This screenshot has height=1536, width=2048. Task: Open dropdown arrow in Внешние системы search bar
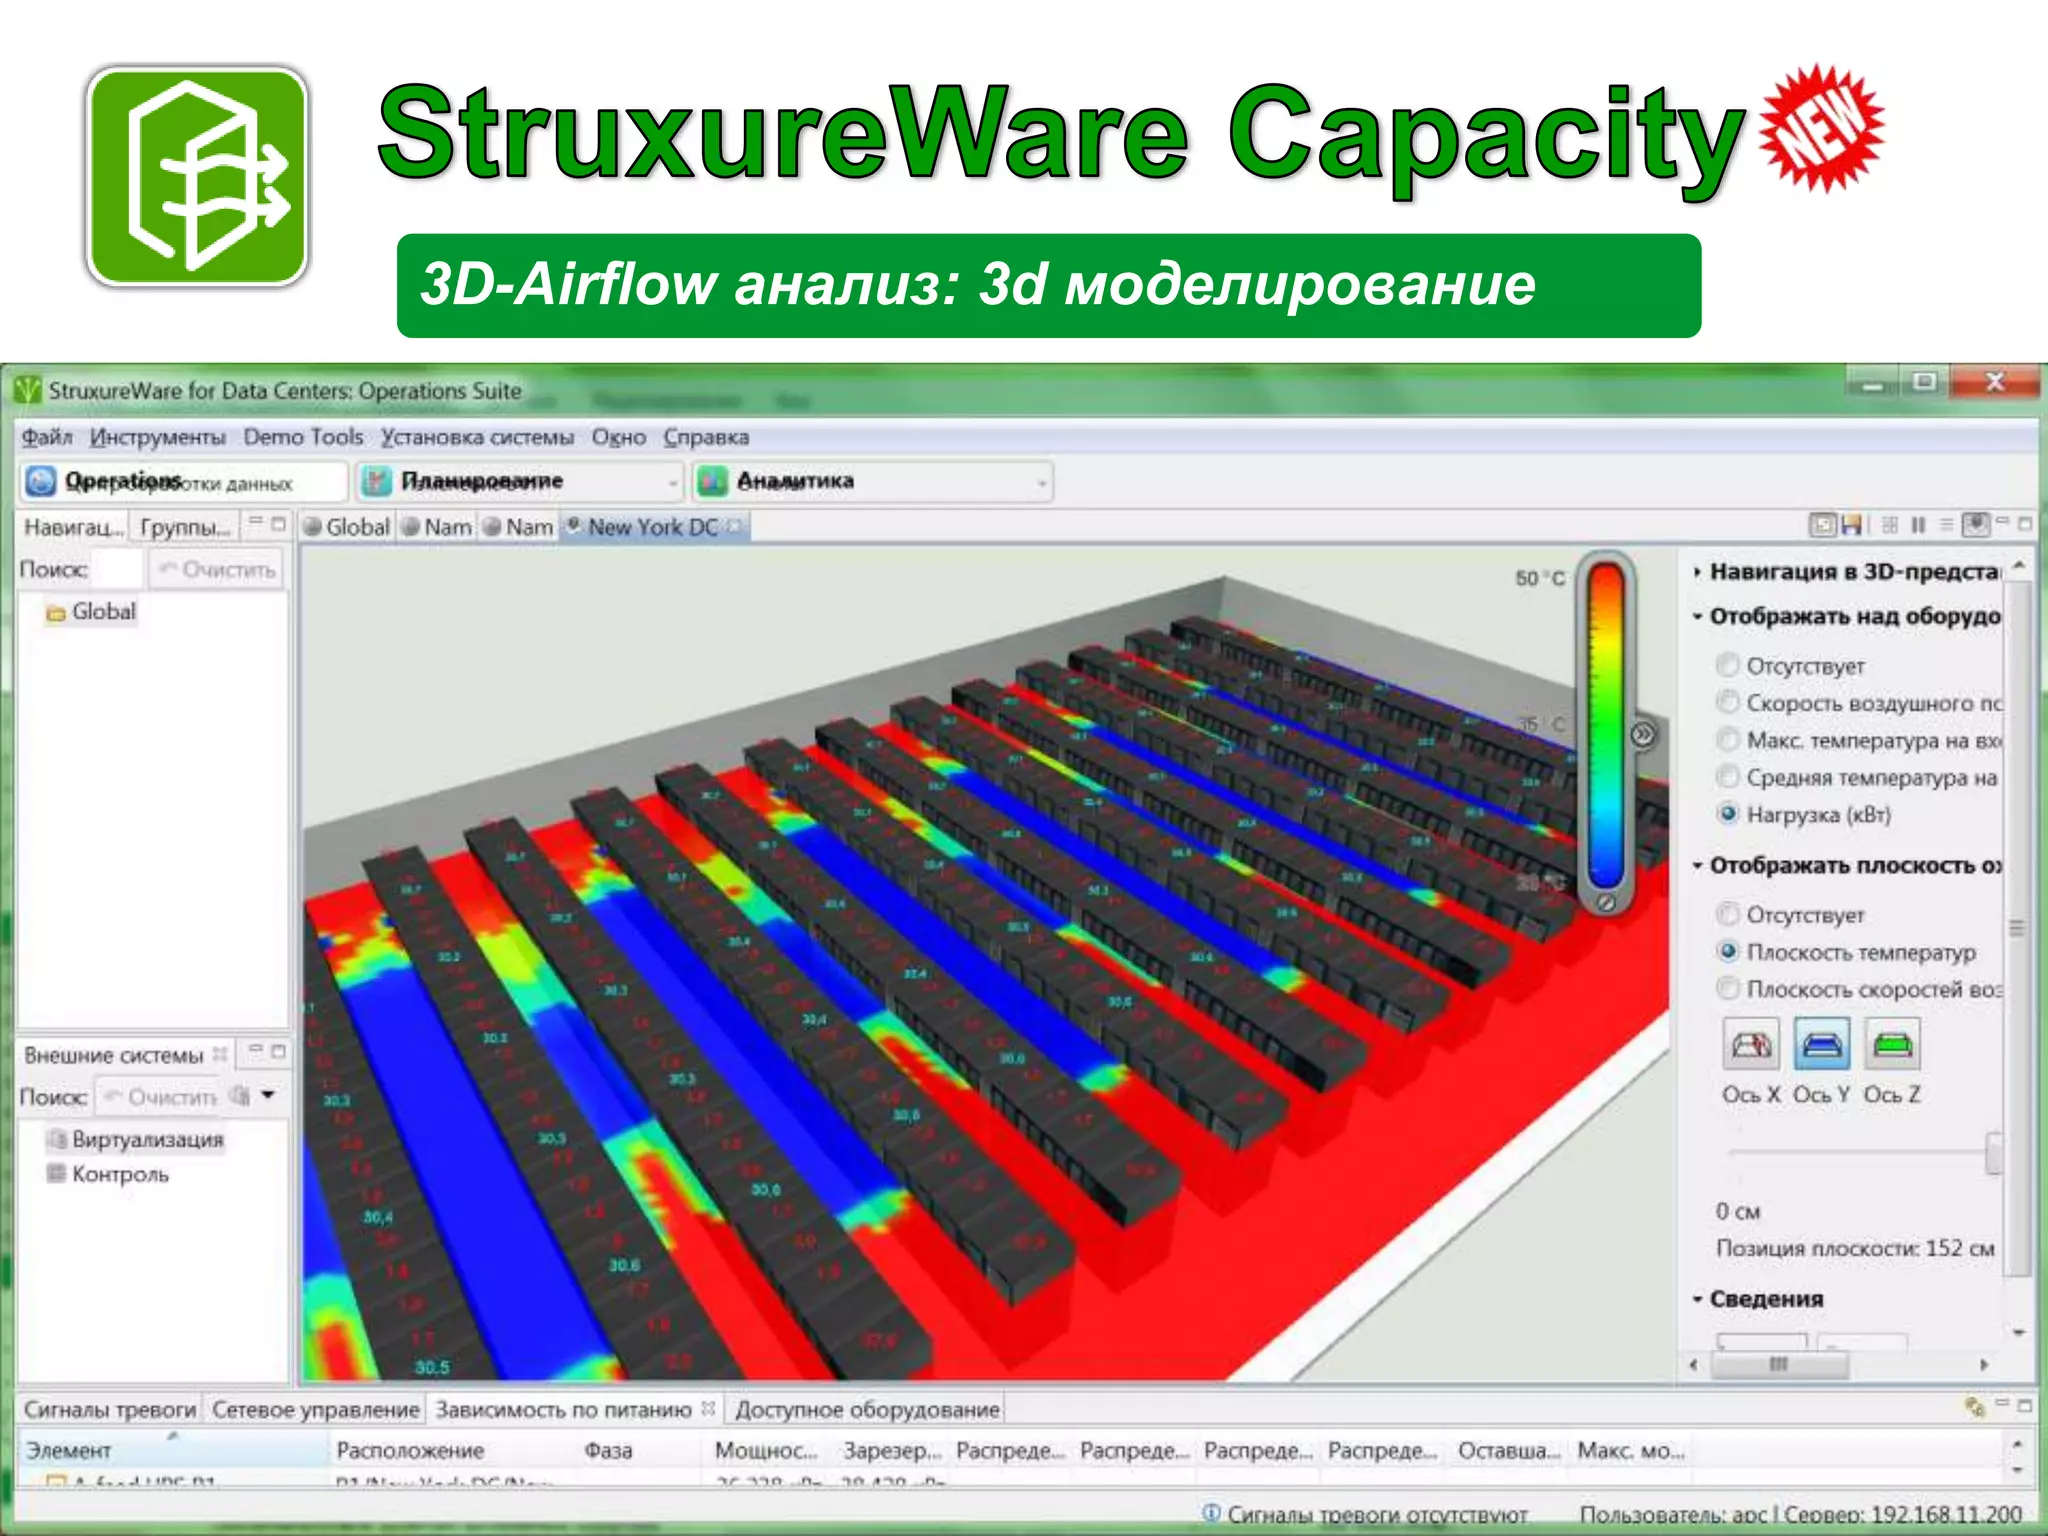(268, 1095)
